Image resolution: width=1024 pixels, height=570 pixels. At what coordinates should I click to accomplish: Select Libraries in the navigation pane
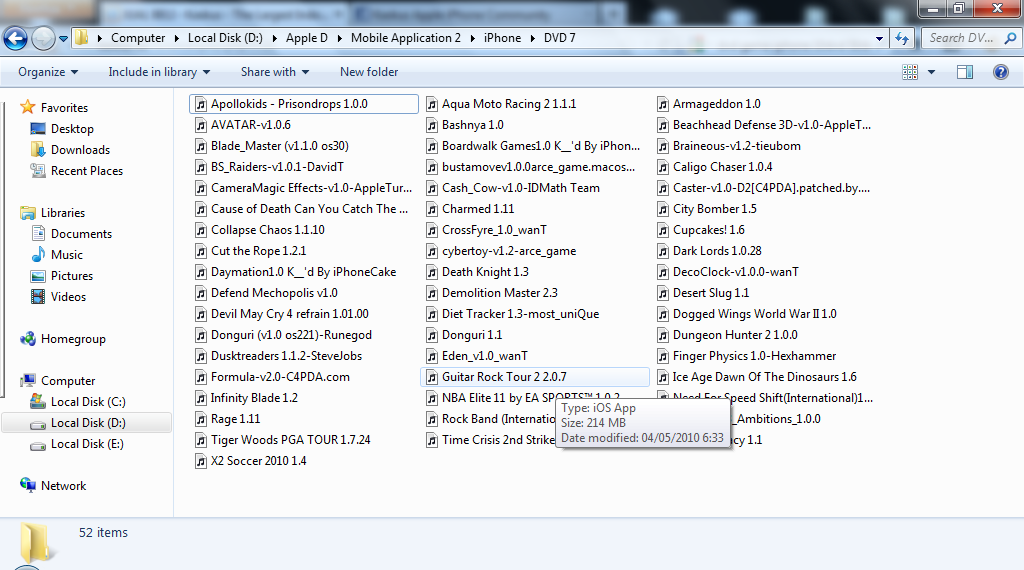63,213
